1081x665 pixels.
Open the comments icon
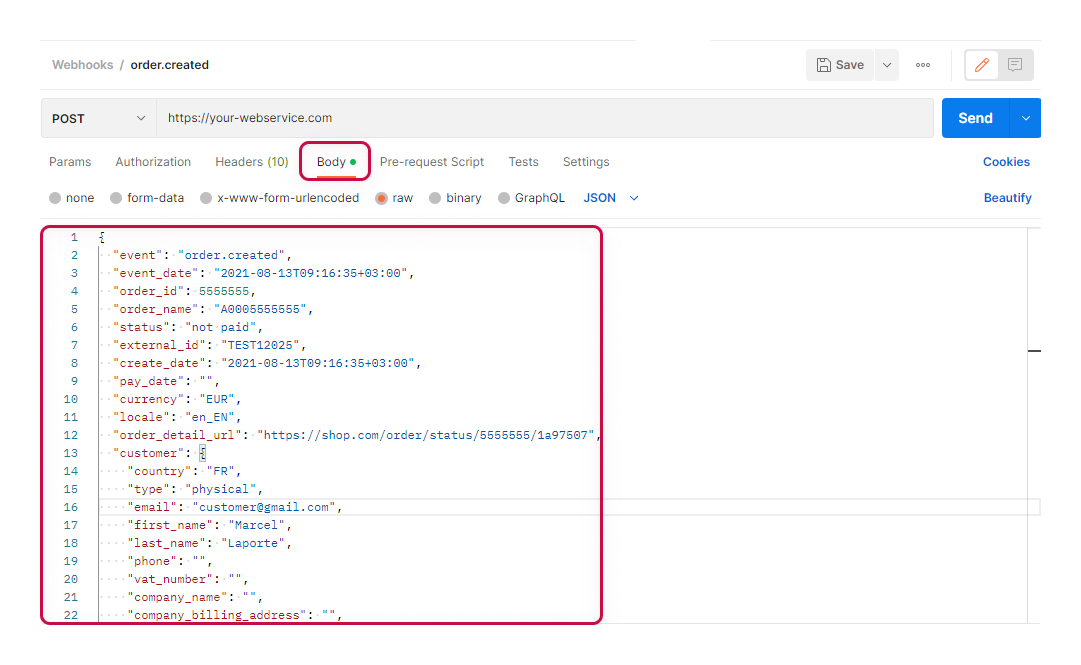[1015, 65]
